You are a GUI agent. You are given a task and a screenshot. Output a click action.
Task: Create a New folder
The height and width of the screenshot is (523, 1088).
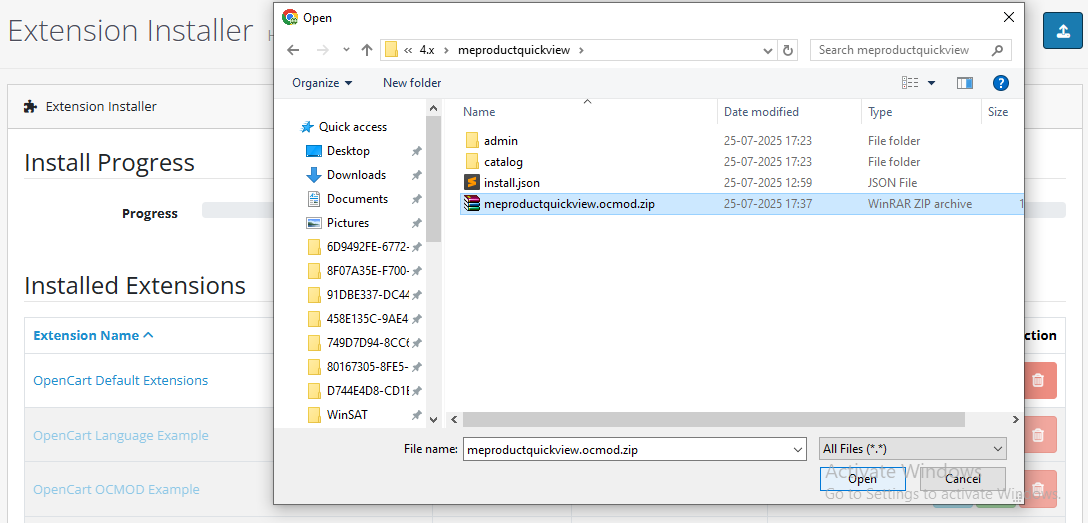412,83
